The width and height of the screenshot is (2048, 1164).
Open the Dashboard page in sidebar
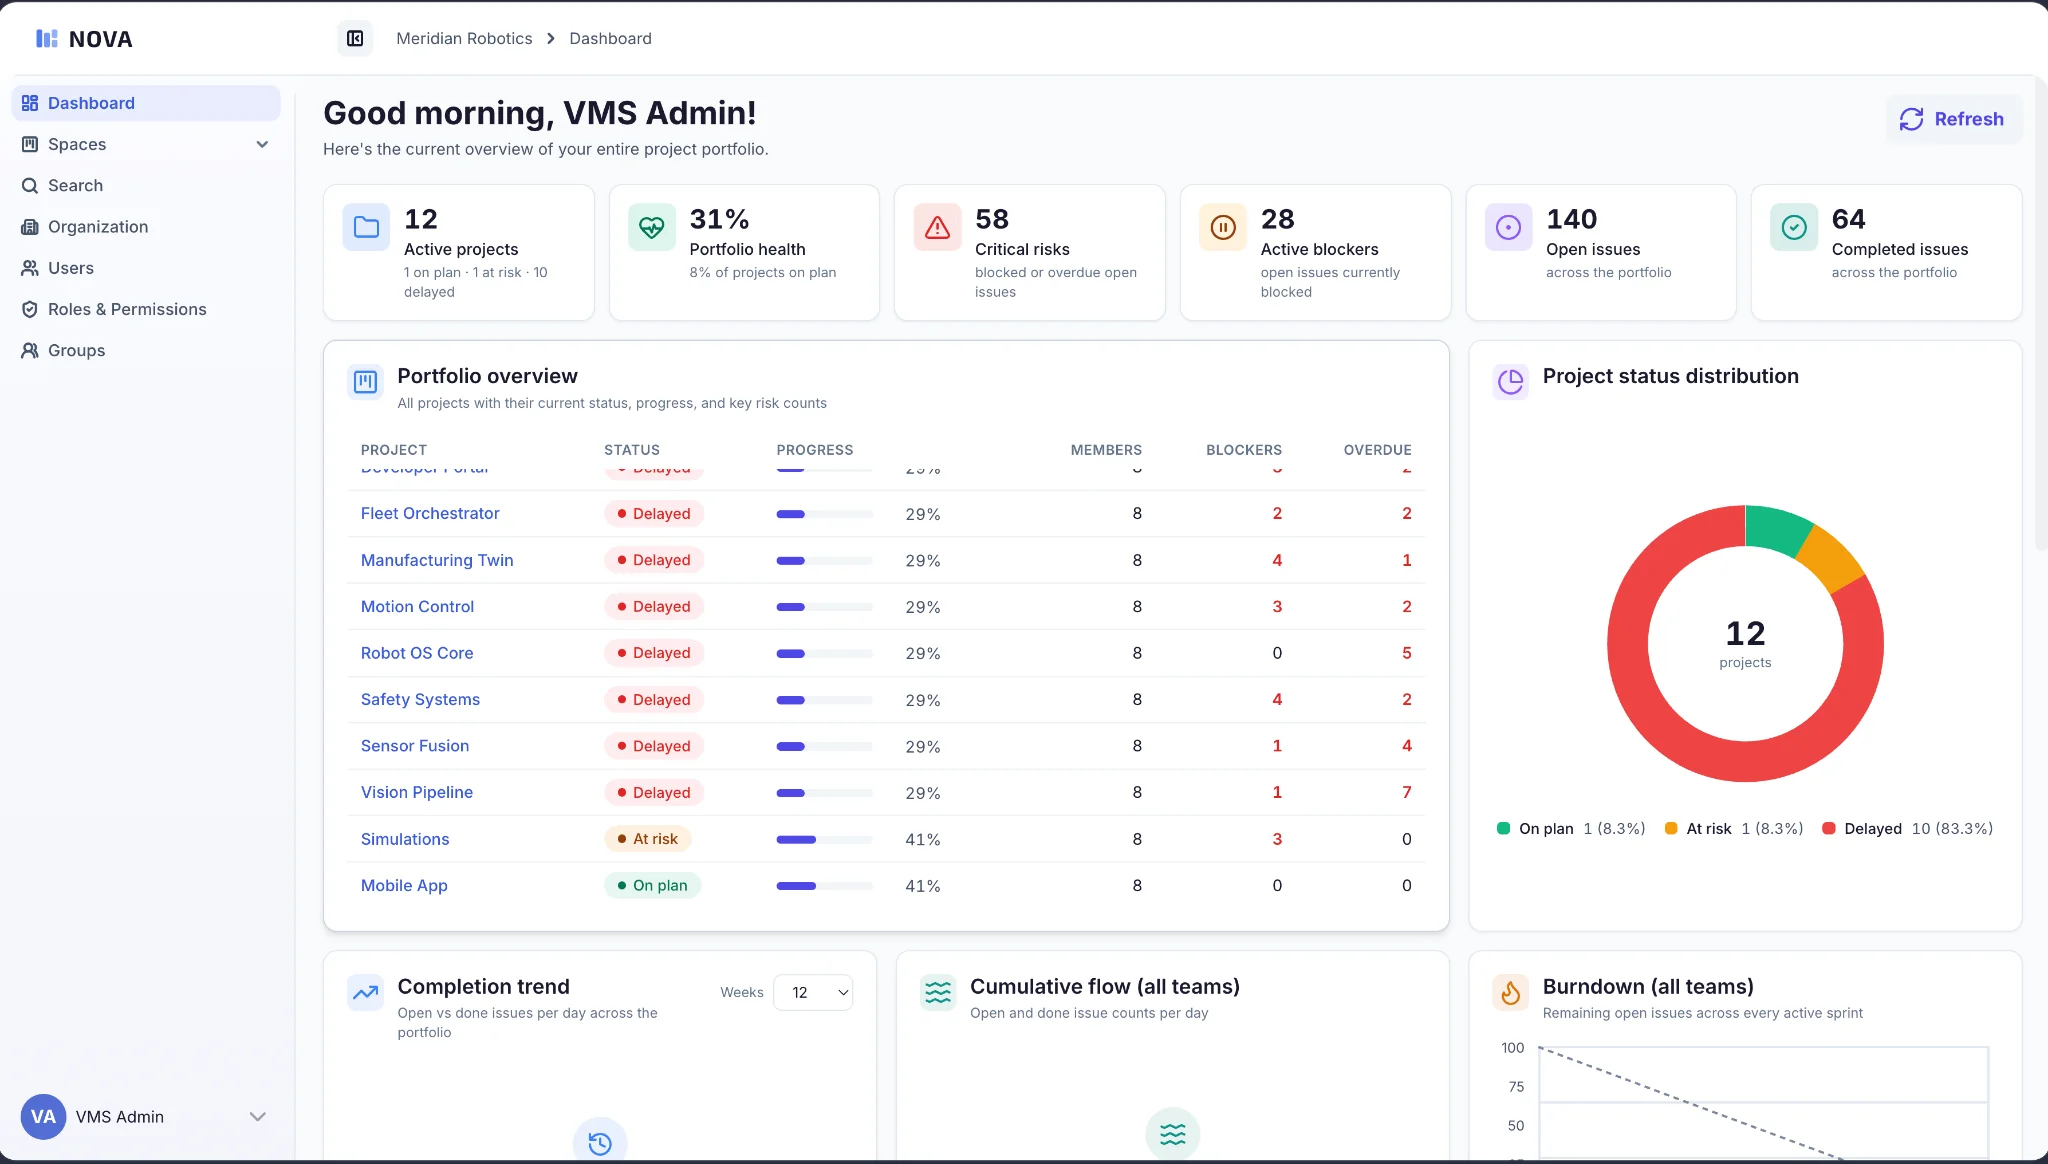pyautogui.click(x=146, y=103)
